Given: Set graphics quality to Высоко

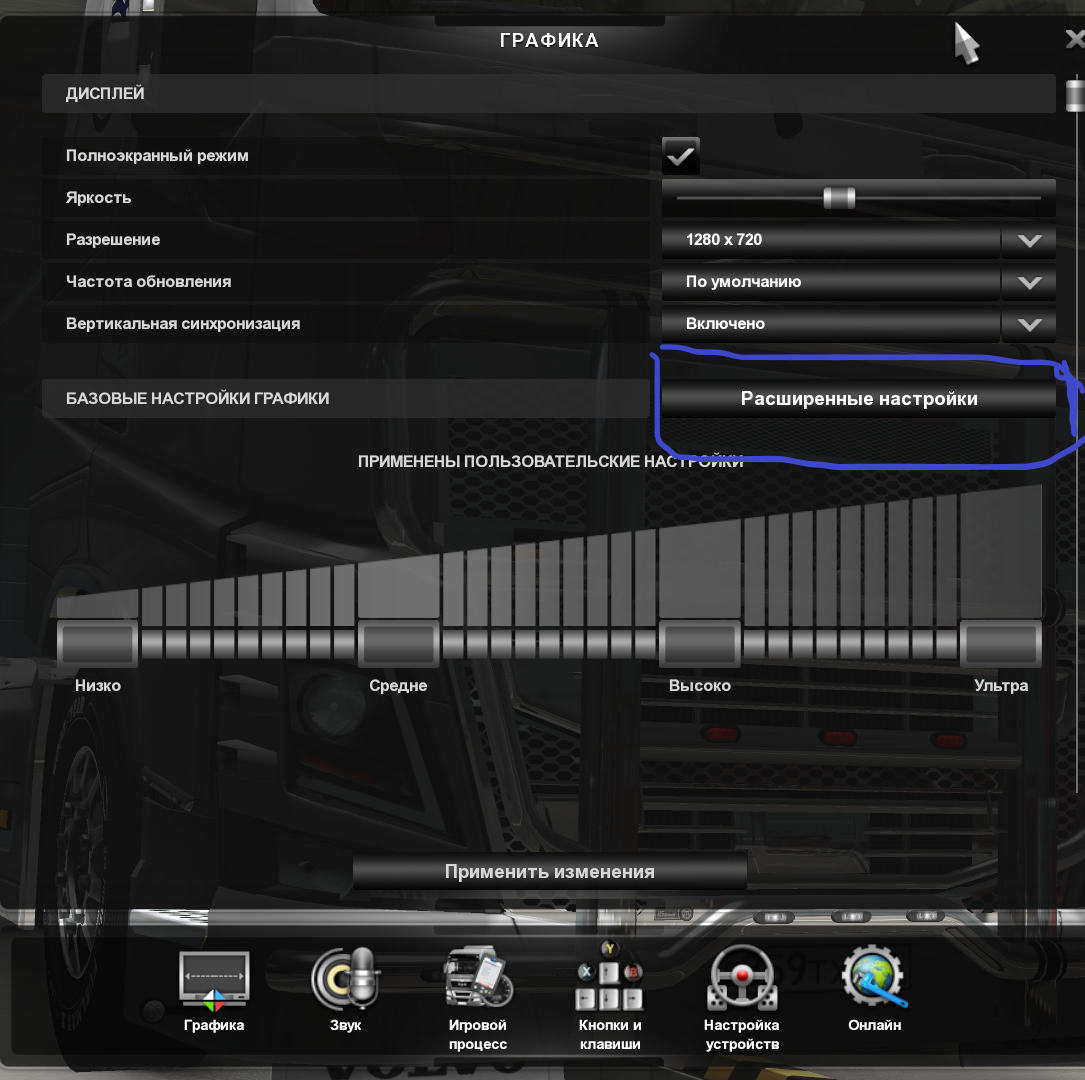Looking at the screenshot, I should click(x=700, y=643).
